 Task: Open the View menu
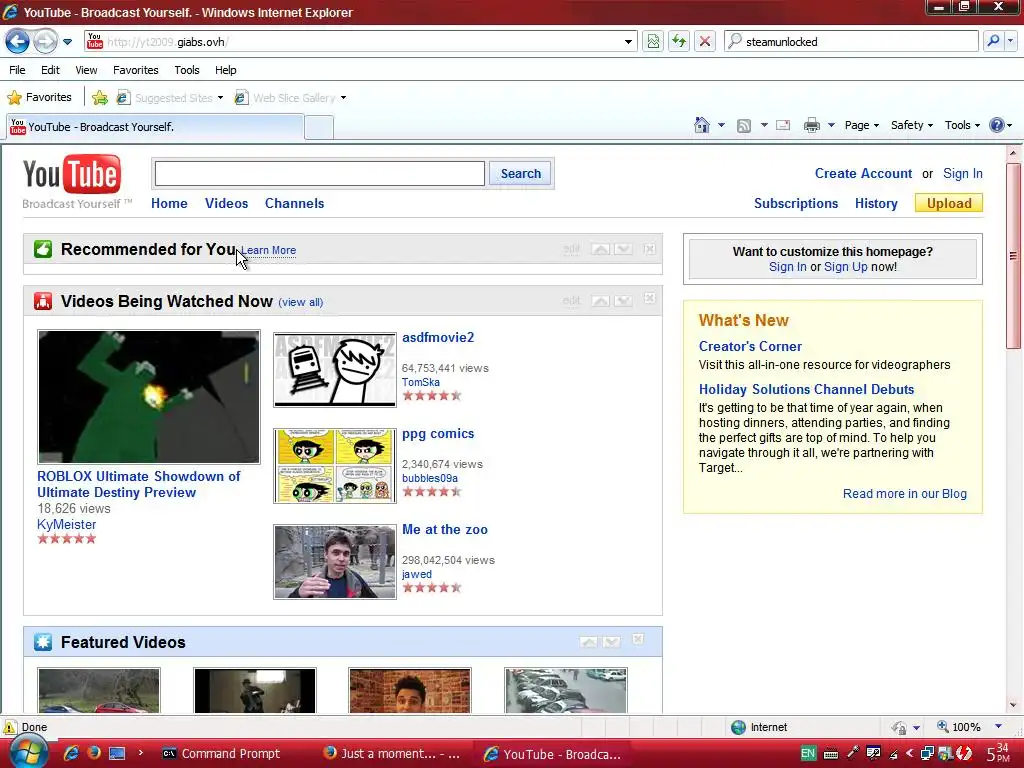86,70
